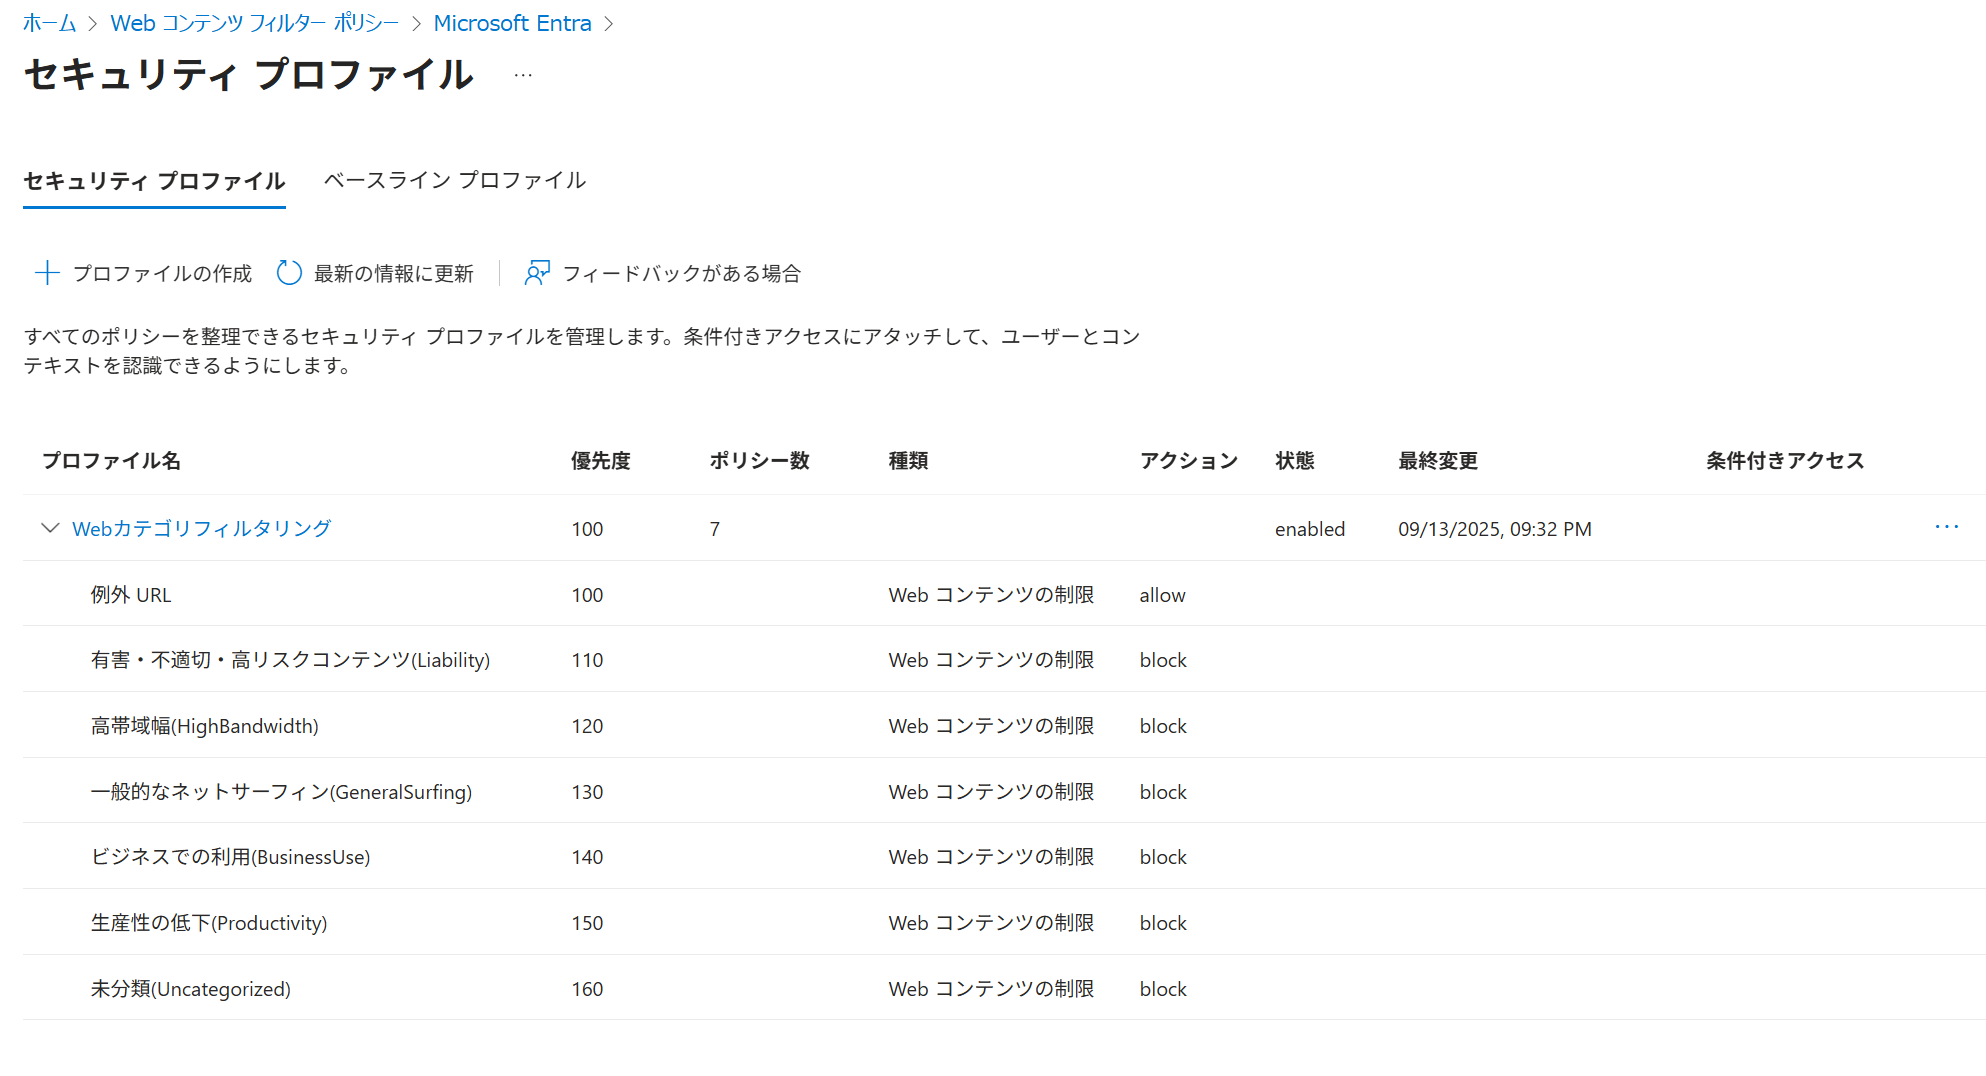This screenshot has height=1076, width=1986.
Task: Click the plus icon for プロファイルの作成
Action: coord(47,273)
